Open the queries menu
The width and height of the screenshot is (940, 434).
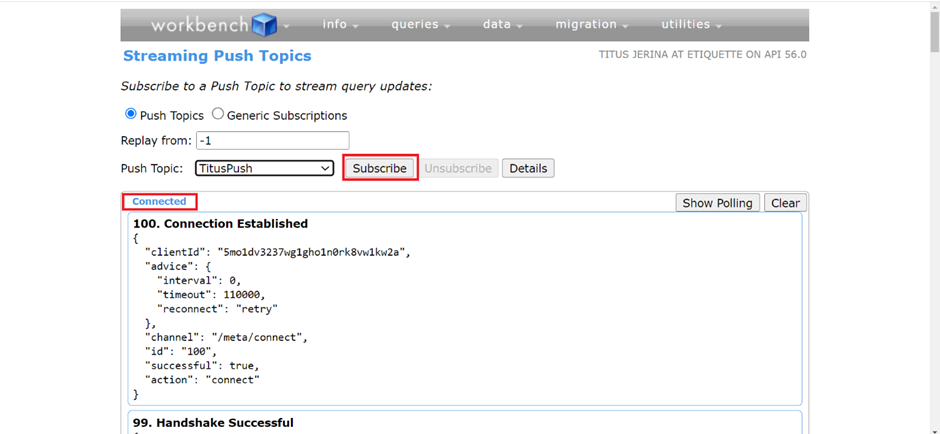pyautogui.click(x=423, y=25)
